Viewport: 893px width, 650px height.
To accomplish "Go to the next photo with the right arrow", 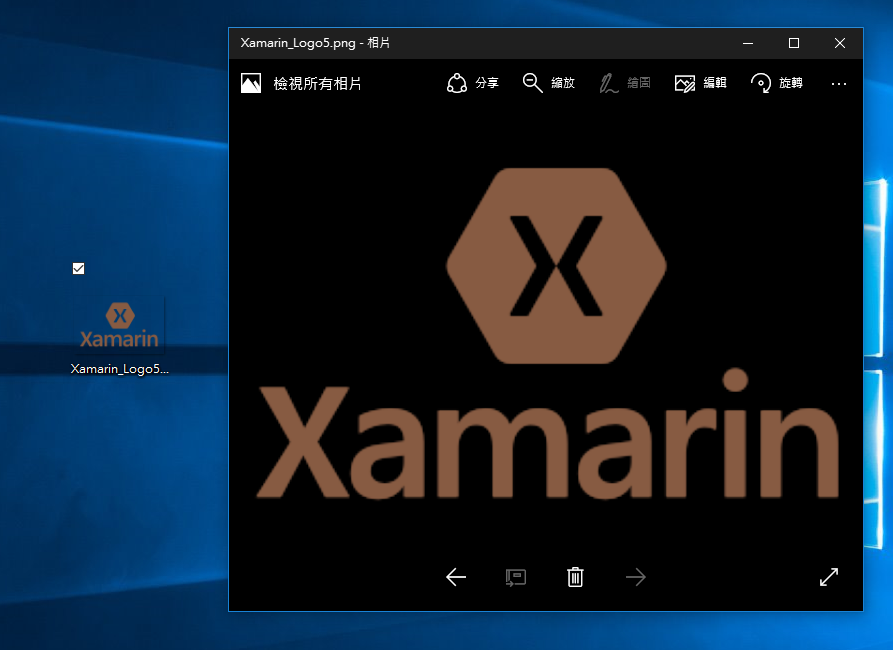I will click(636, 577).
